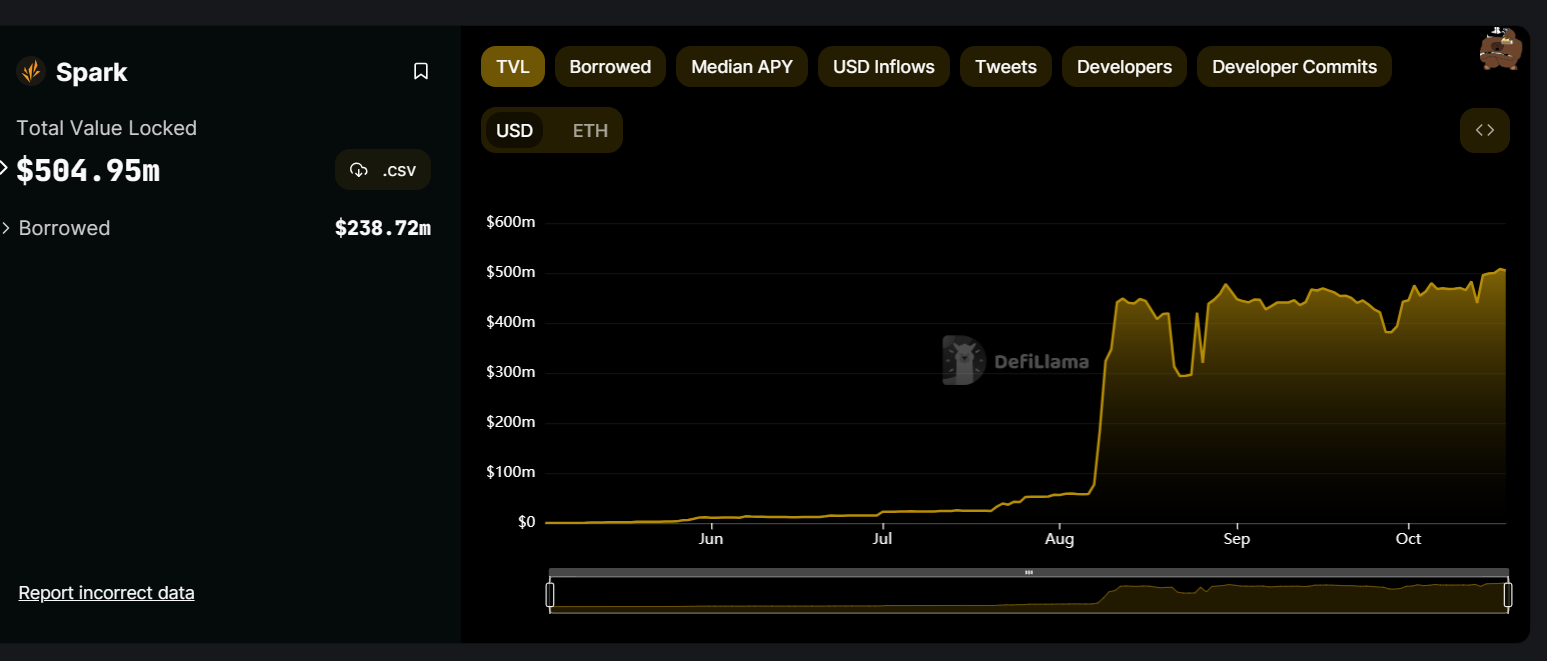Click the $500m y-axis label

[511, 272]
